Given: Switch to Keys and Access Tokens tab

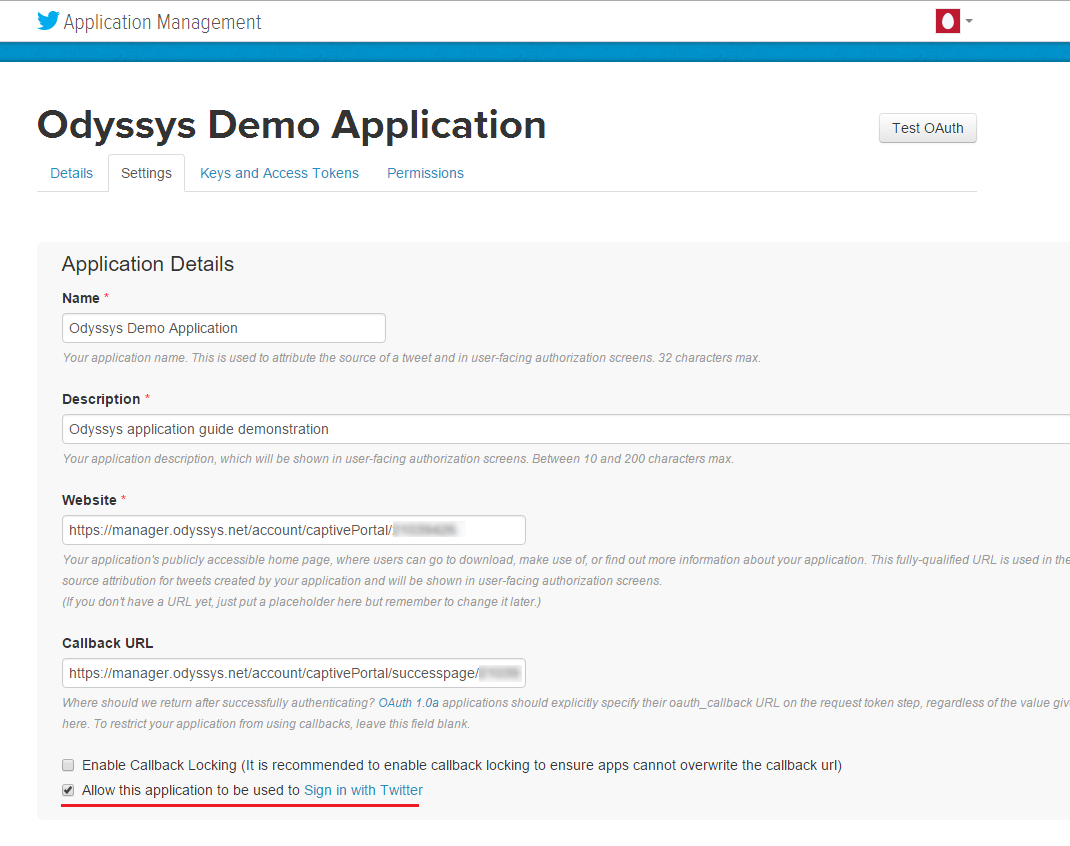Looking at the screenshot, I should tap(279, 173).
